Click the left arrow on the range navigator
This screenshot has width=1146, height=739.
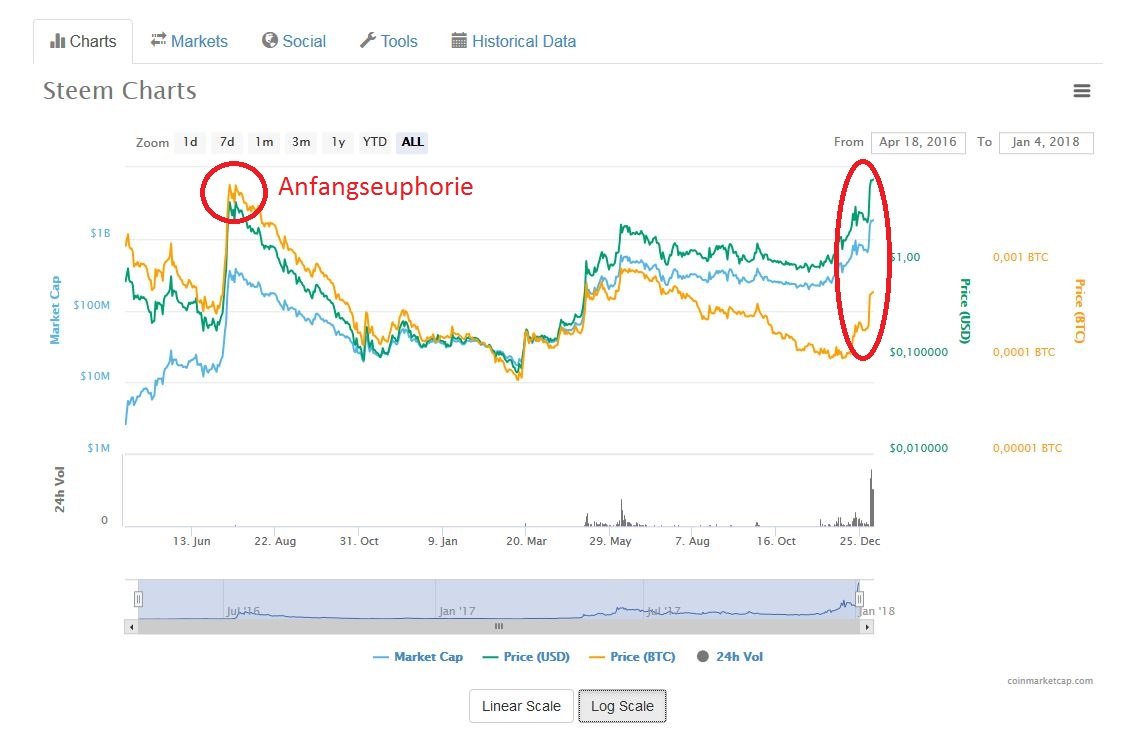click(130, 626)
